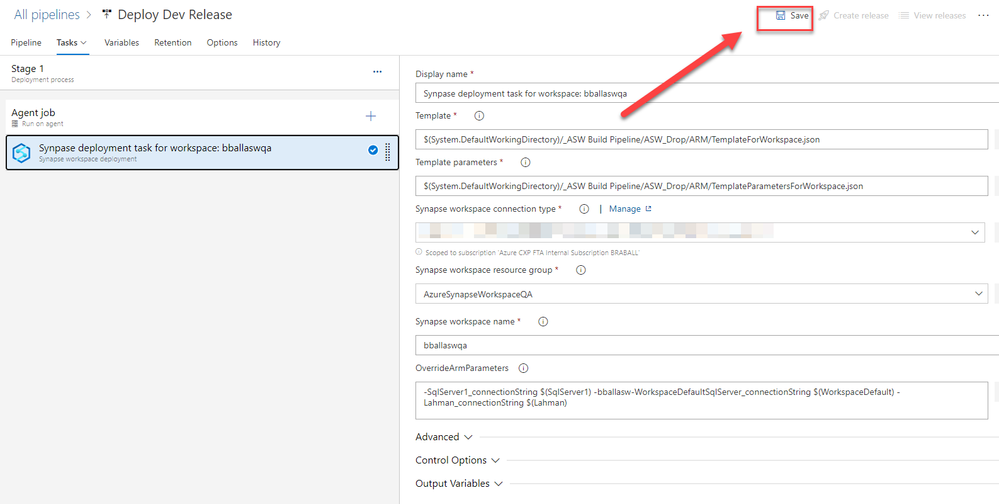Add a task to Agent job
The width and height of the screenshot is (999, 504).
pyautogui.click(x=371, y=116)
